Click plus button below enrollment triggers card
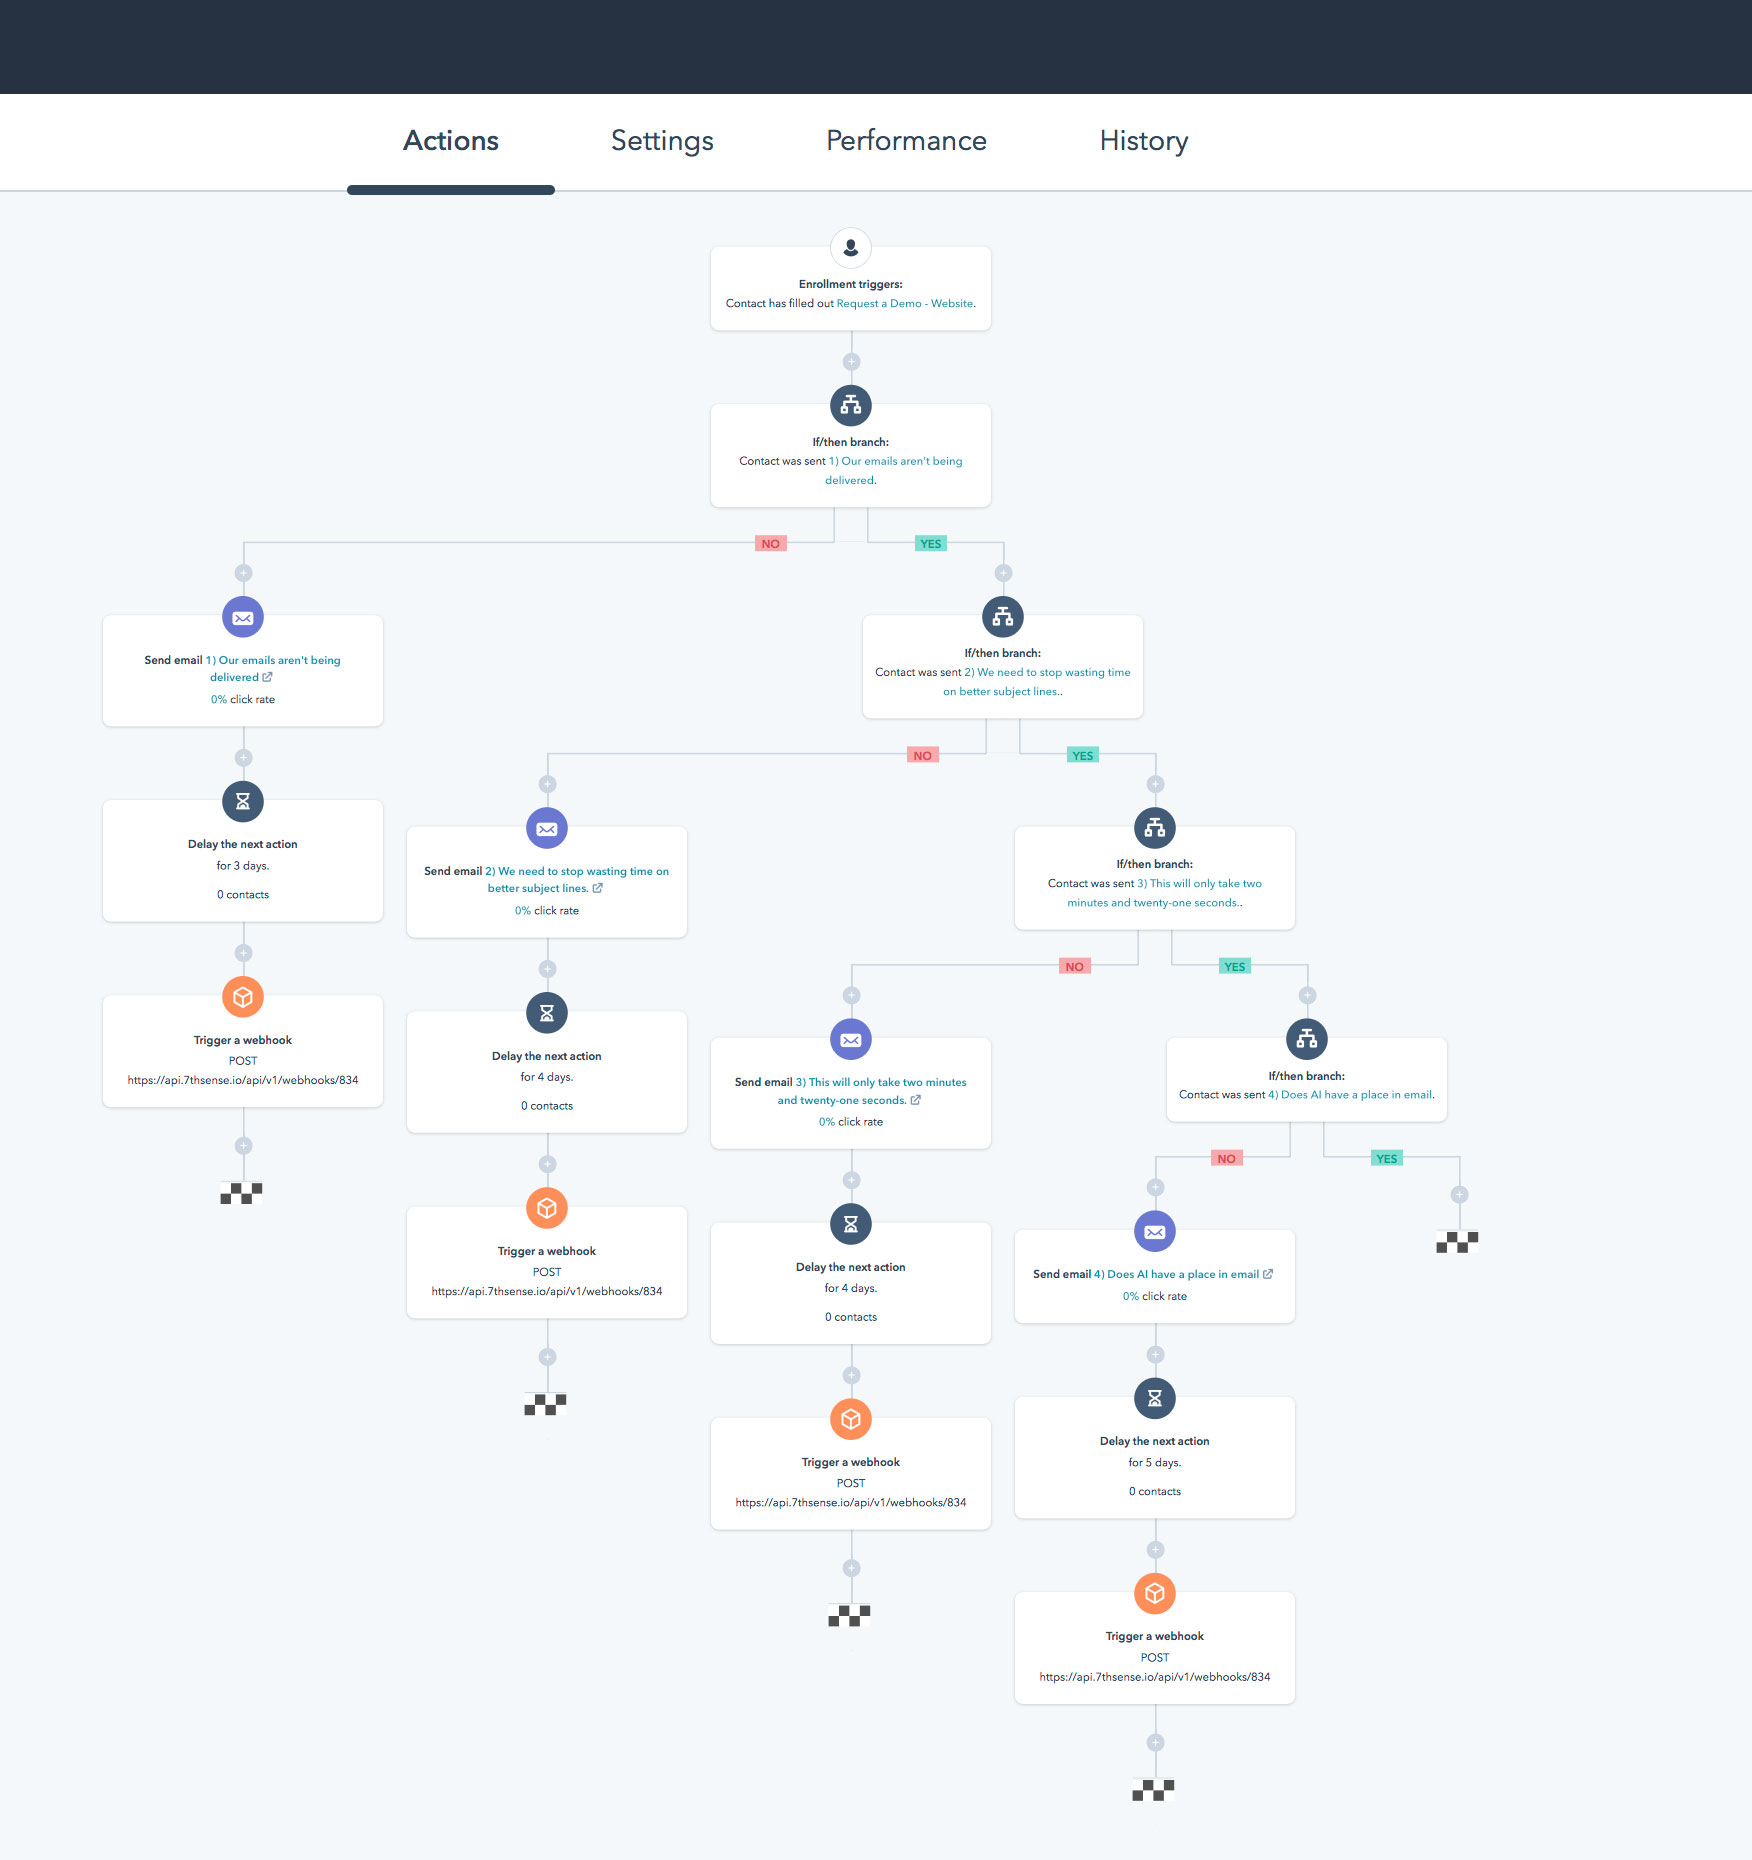 850,362
